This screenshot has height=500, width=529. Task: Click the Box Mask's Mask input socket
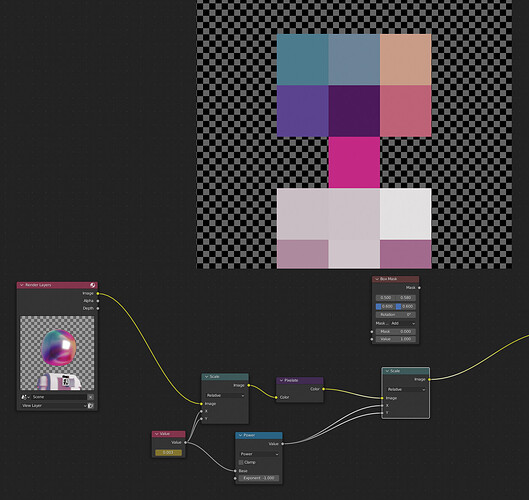pos(372,332)
